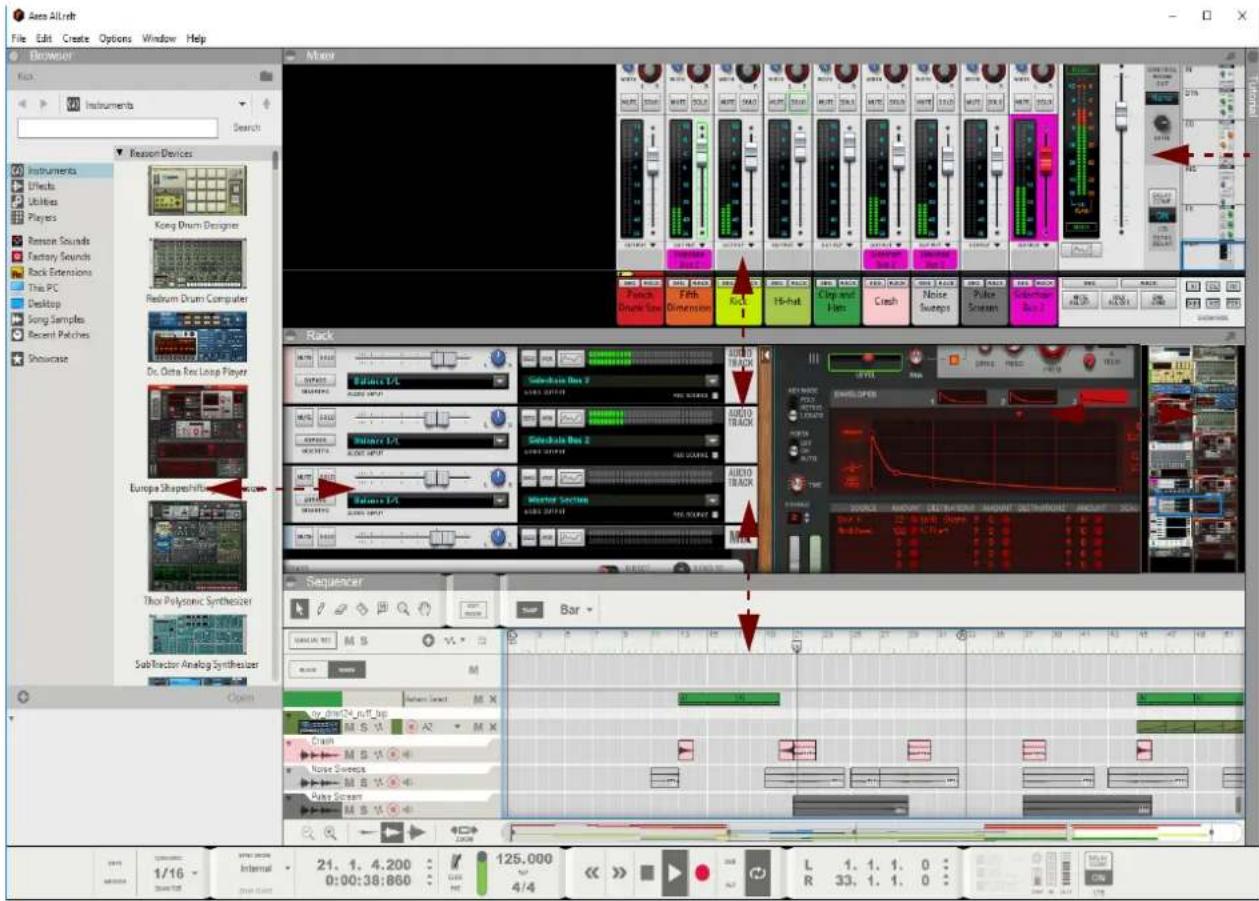The height and width of the screenshot is (901, 1259).
Task: Click the Fast Forward transport button
Action: pyautogui.click(x=619, y=872)
